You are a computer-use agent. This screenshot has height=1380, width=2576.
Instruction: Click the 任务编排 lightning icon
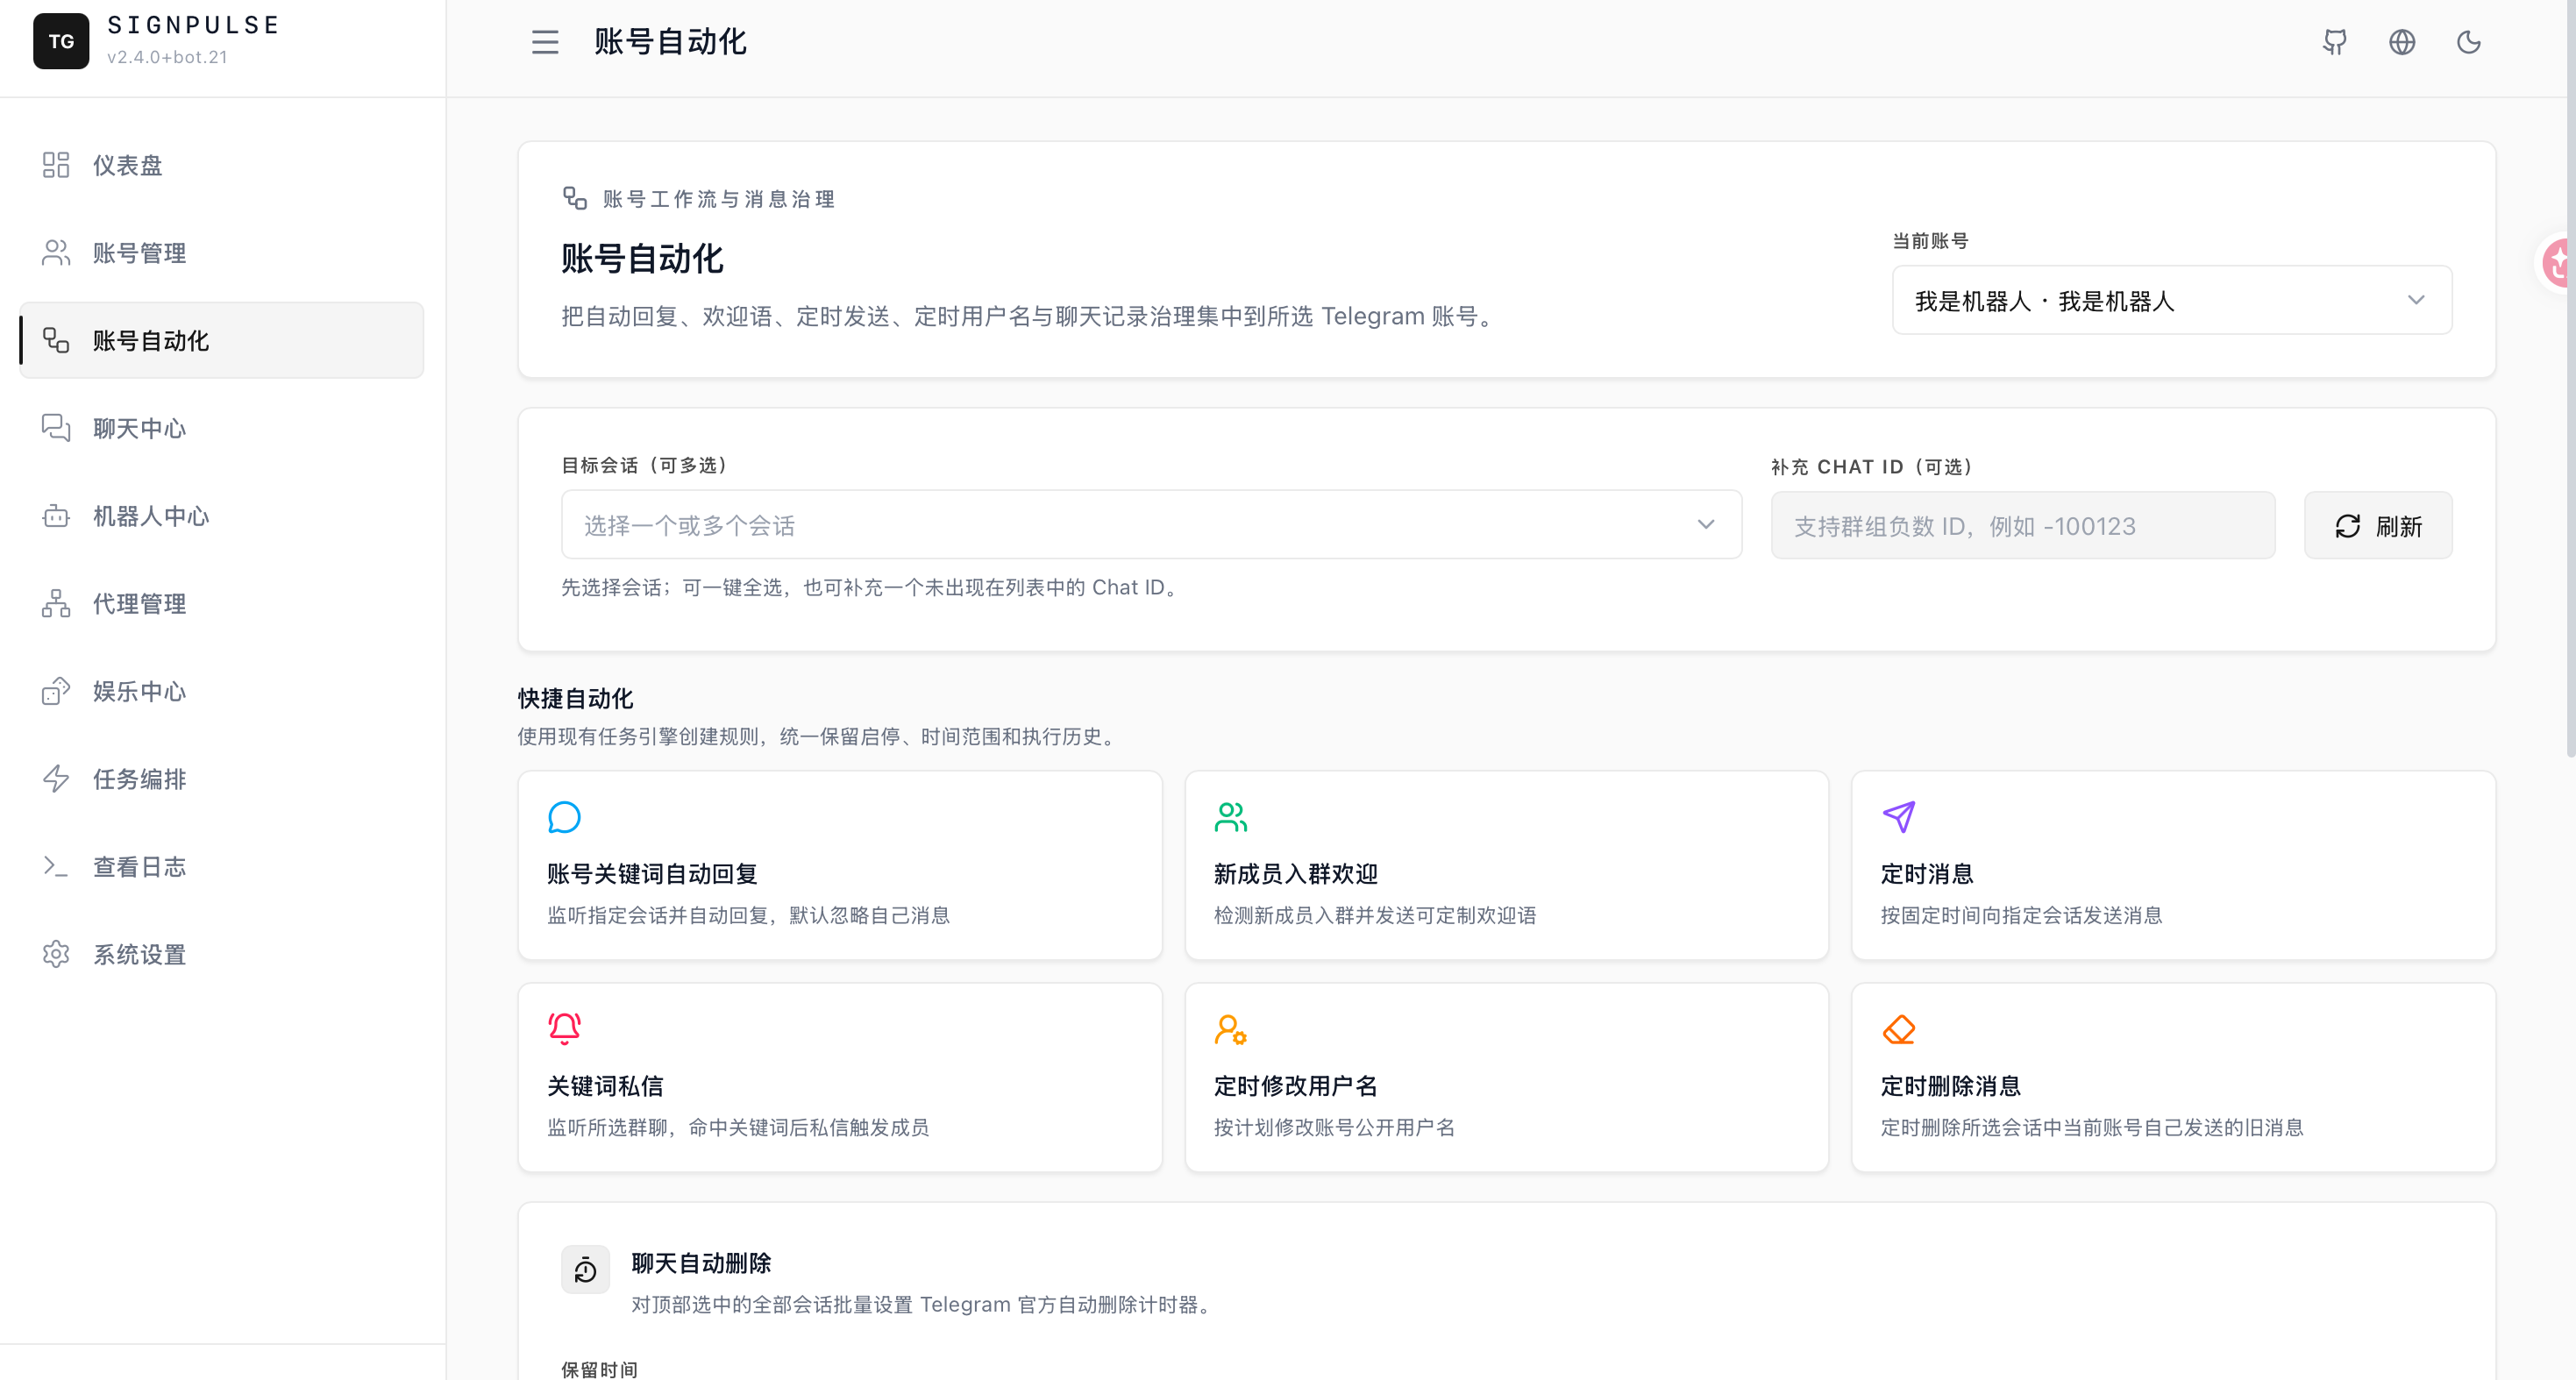tap(56, 779)
